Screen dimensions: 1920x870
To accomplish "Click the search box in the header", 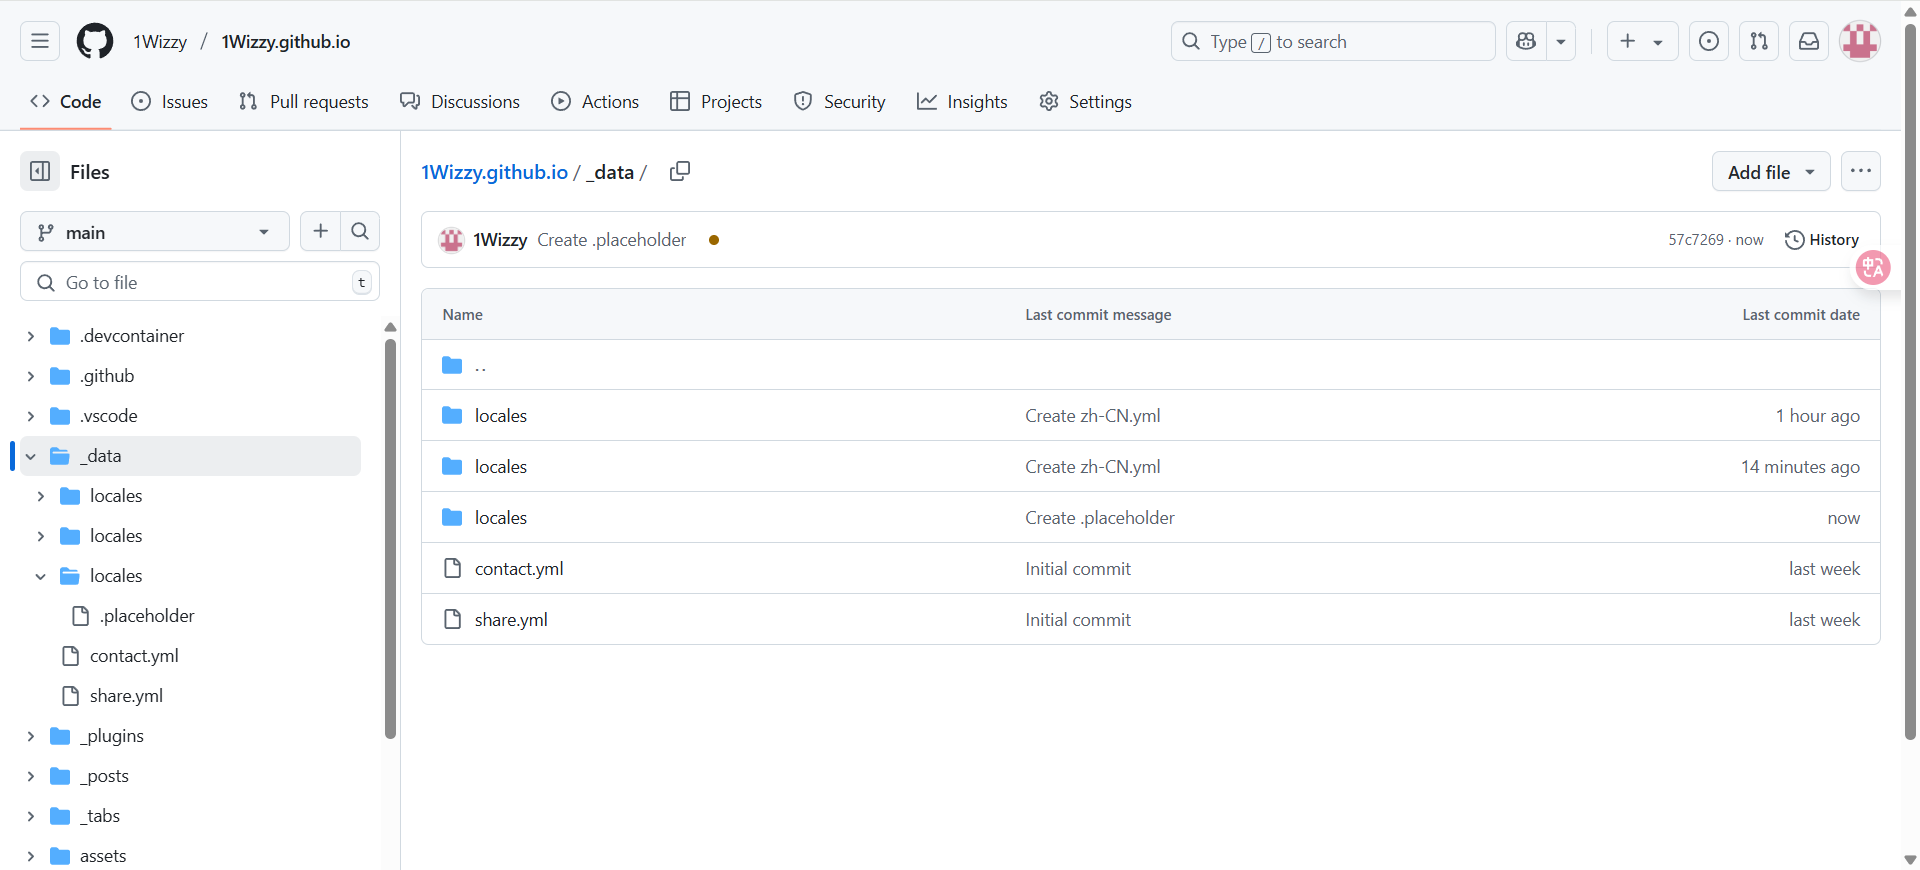I will point(1333,41).
